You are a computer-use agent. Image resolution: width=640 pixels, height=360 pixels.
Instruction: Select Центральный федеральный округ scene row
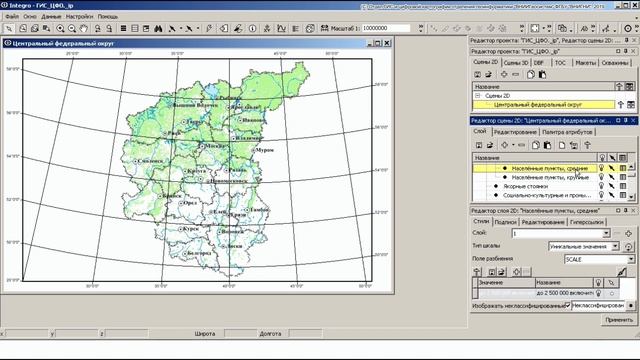pyautogui.click(x=544, y=105)
